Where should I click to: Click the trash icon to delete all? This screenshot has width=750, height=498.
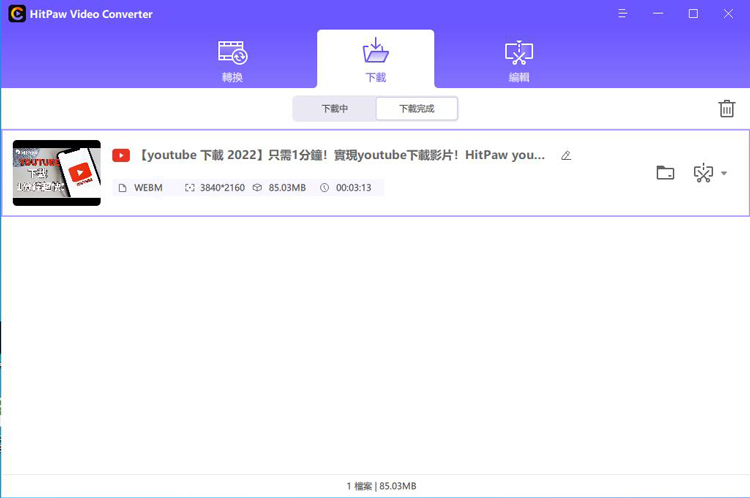[727, 109]
